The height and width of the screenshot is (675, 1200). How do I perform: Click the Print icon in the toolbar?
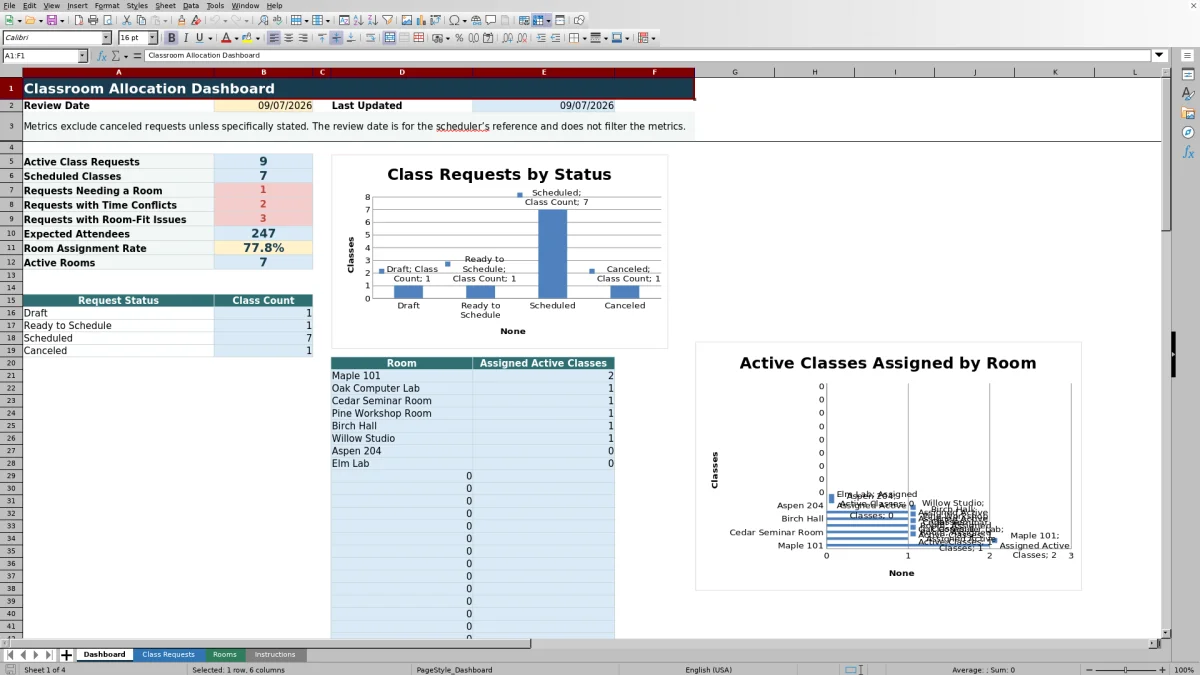(x=93, y=20)
